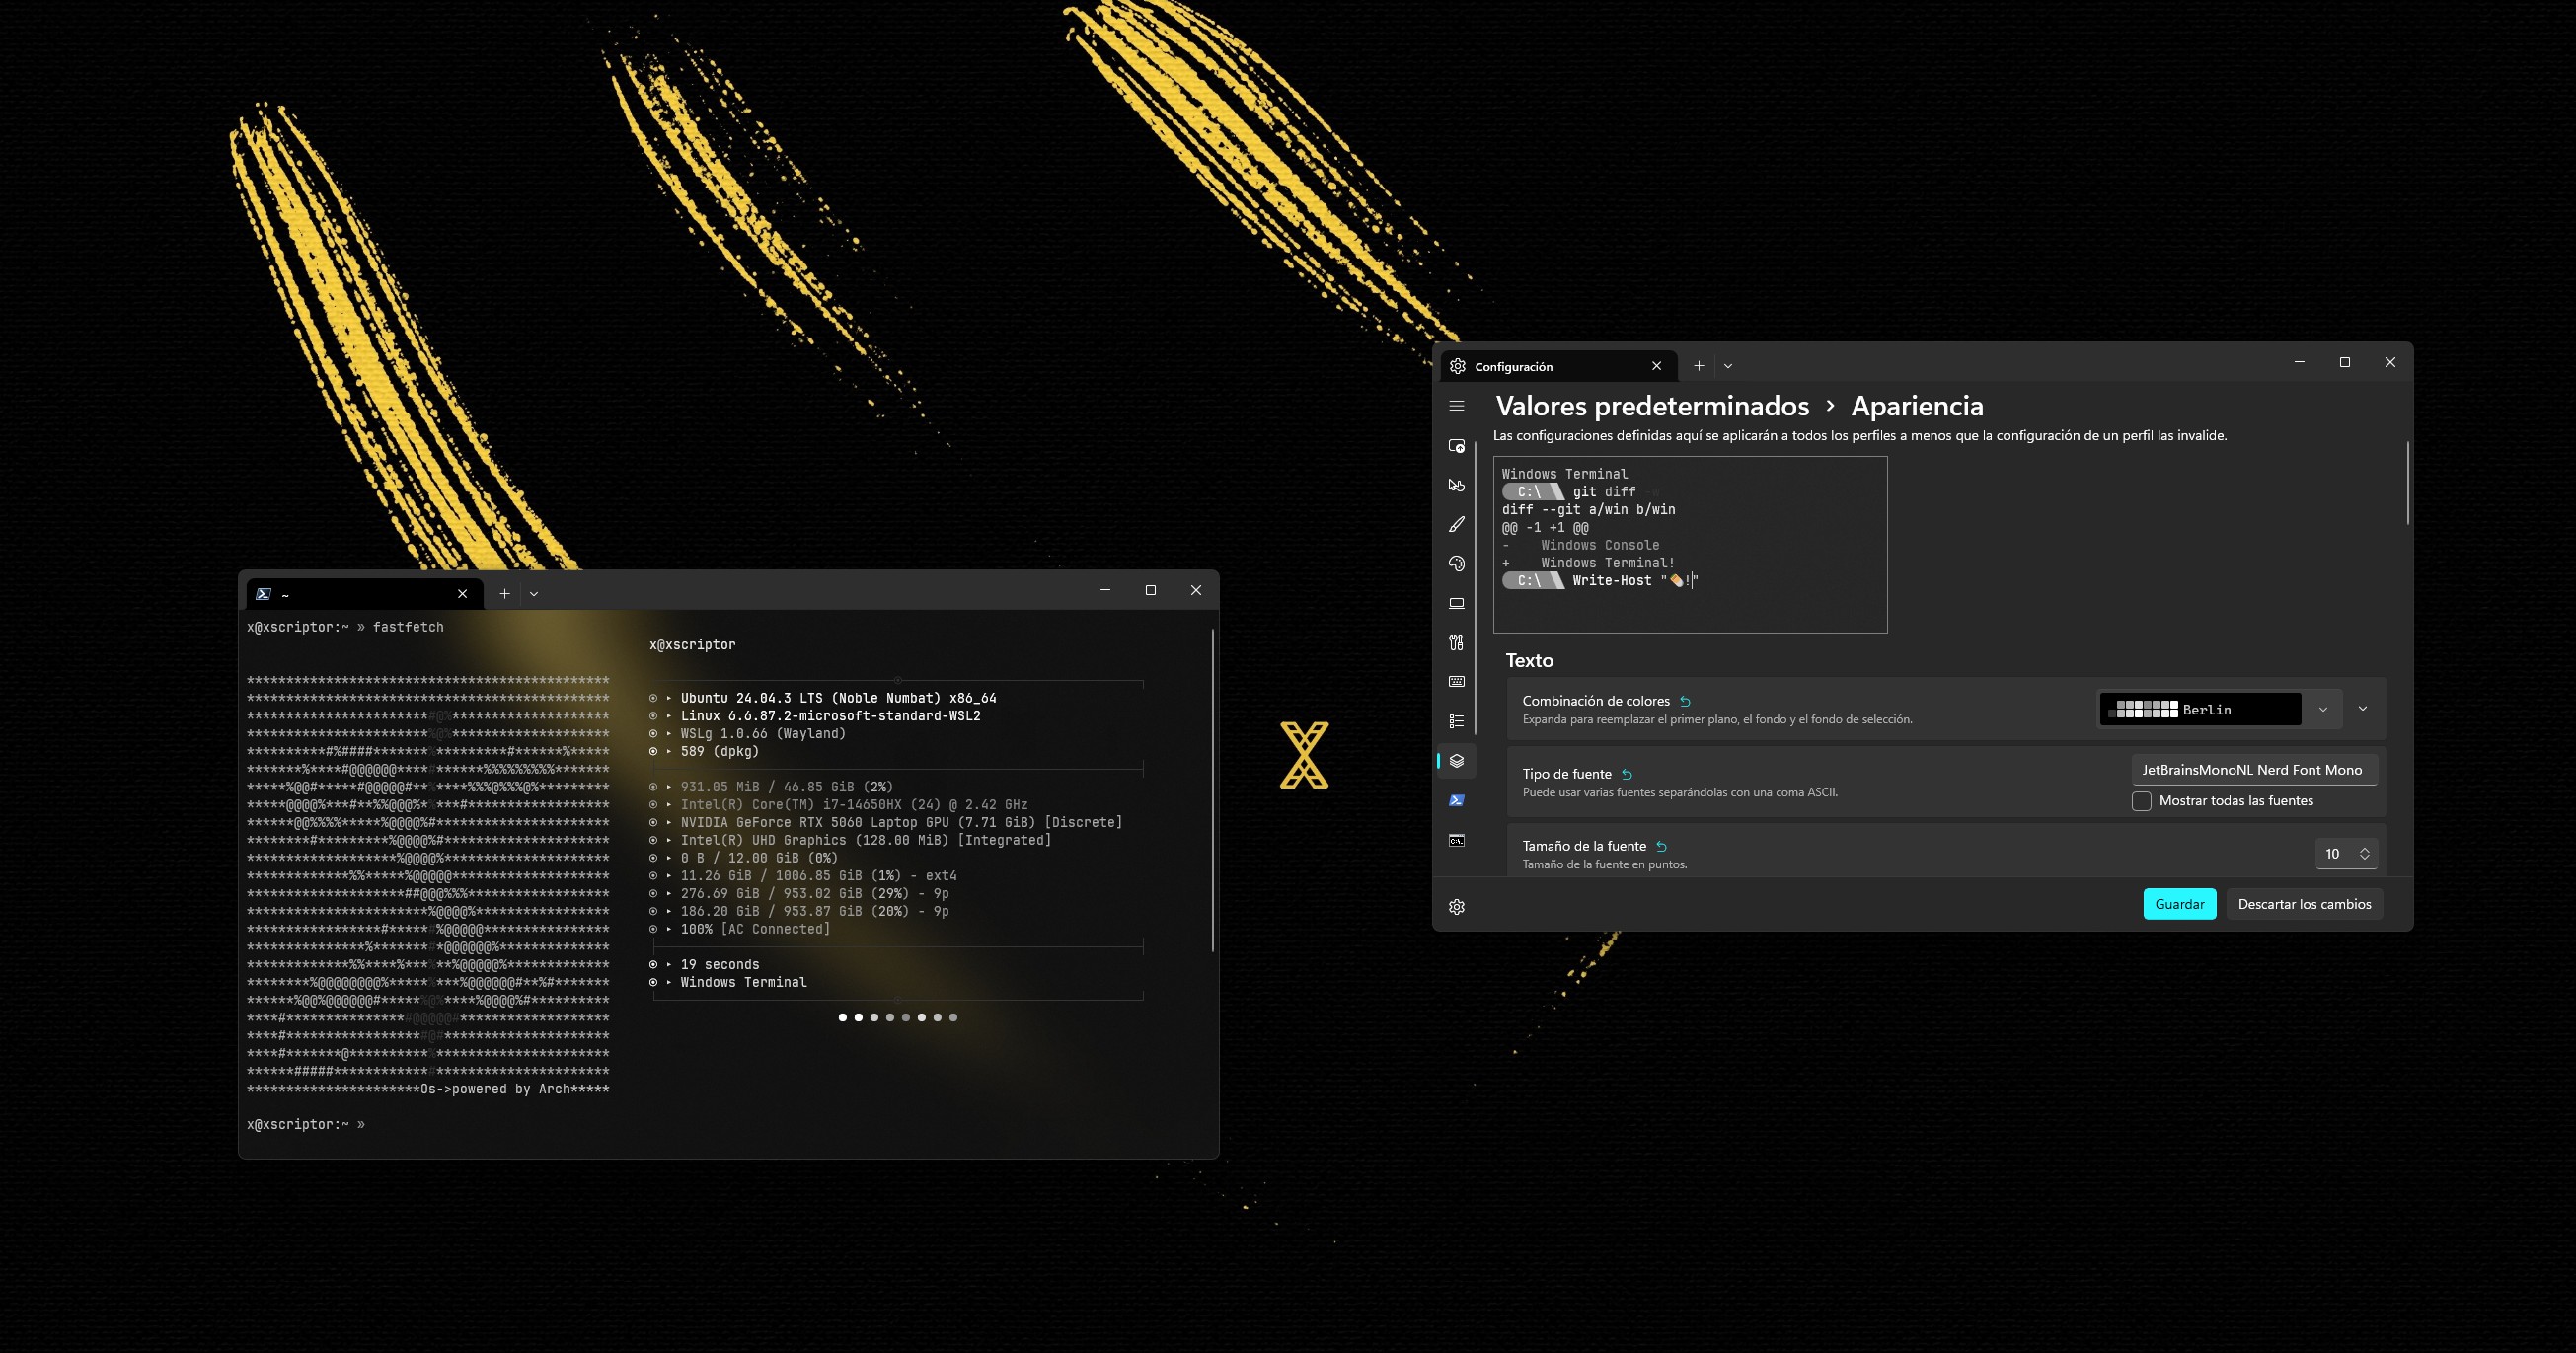2576x1353 pixels.
Task: Open the Startup settings page icon
Action: click(1456, 446)
